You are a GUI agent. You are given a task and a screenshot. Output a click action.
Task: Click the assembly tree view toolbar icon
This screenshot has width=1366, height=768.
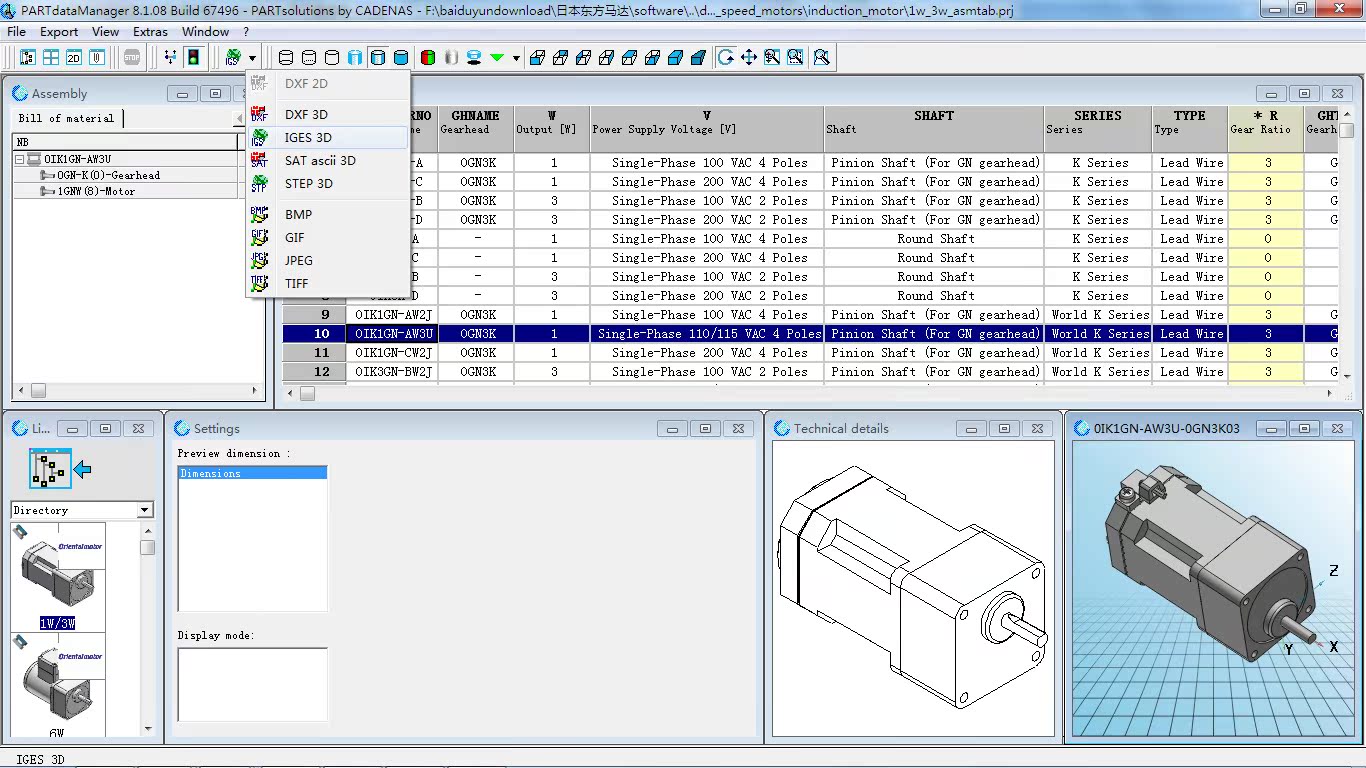click(28, 57)
